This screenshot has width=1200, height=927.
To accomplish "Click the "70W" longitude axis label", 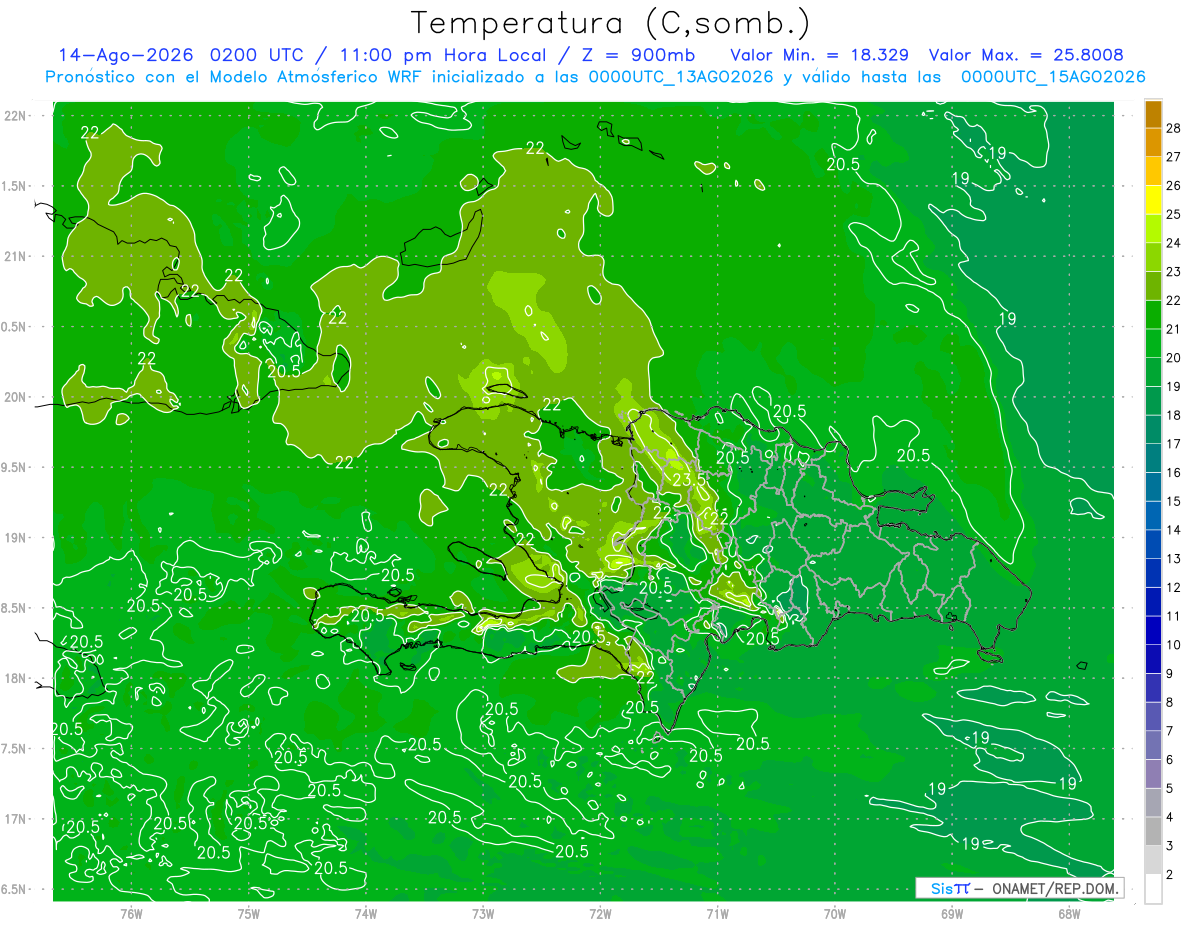I will pyautogui.click(x=835, y=913).
